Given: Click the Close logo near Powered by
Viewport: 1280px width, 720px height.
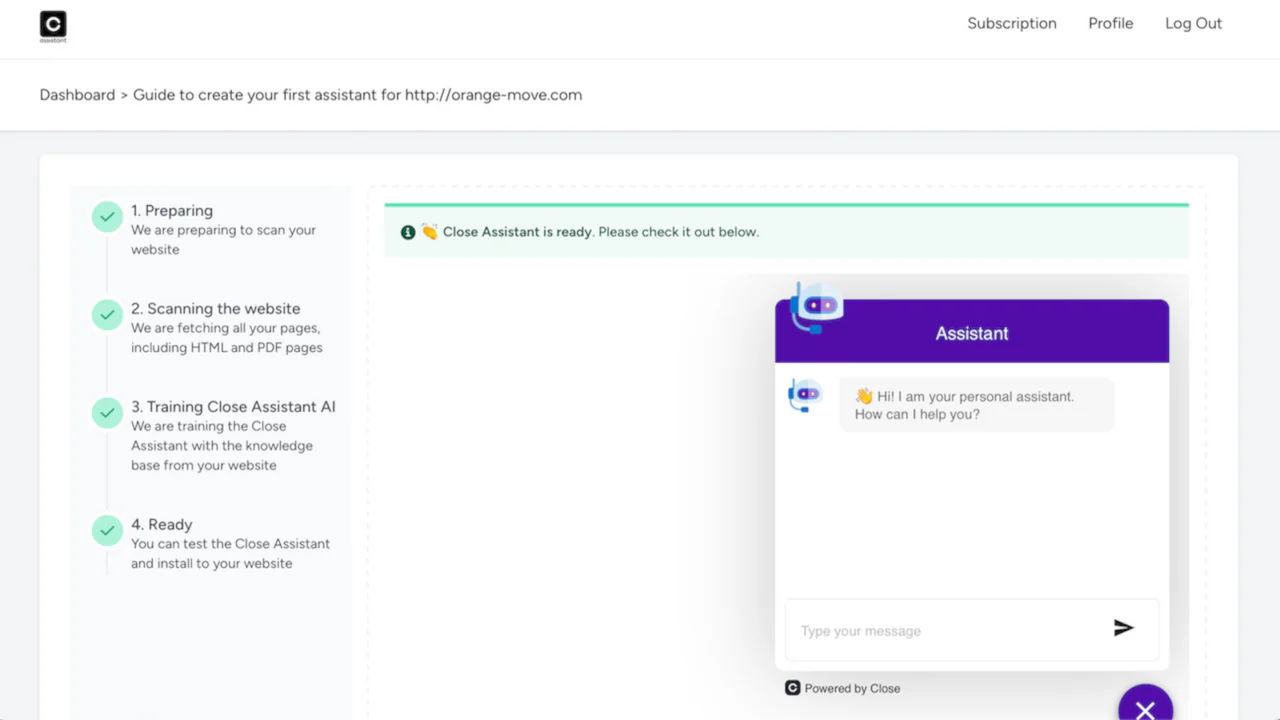Looking at the screenshot, I should [793, 688].
